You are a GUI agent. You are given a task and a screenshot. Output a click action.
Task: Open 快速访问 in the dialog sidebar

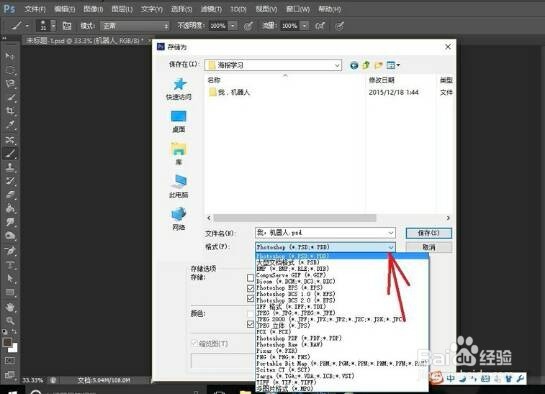(x=179, y=89)
